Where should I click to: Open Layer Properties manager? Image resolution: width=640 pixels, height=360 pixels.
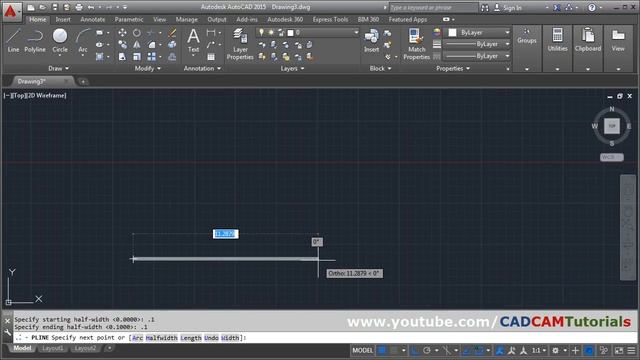(x=240, y=44)
